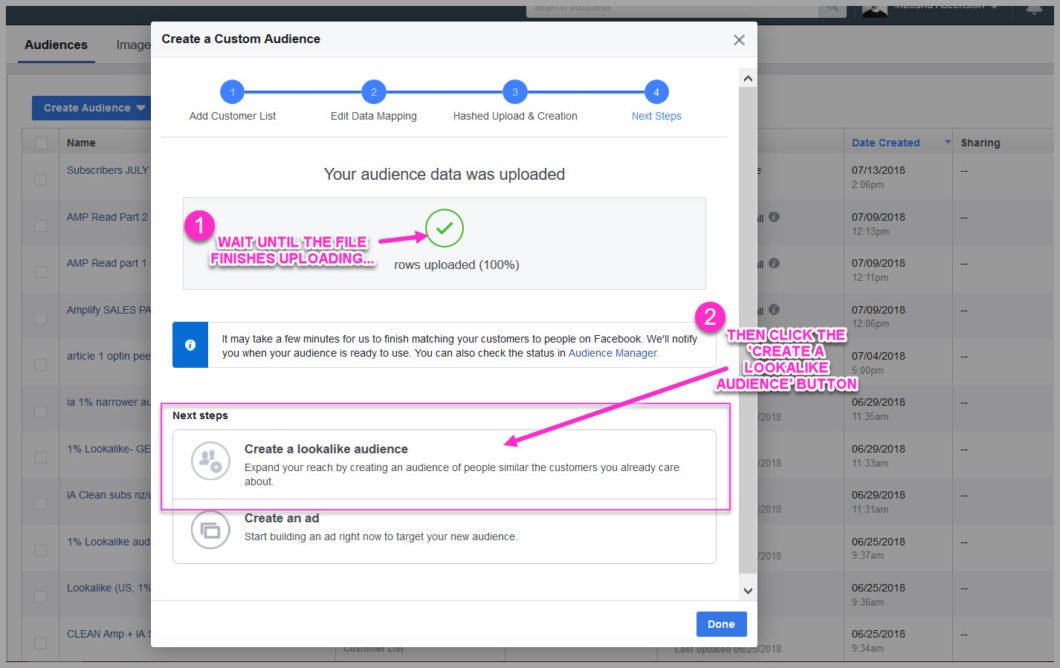Click the Sharing column header
Image resolution: width=1060 pixels, height=668 pixels.
click(980, 143)
